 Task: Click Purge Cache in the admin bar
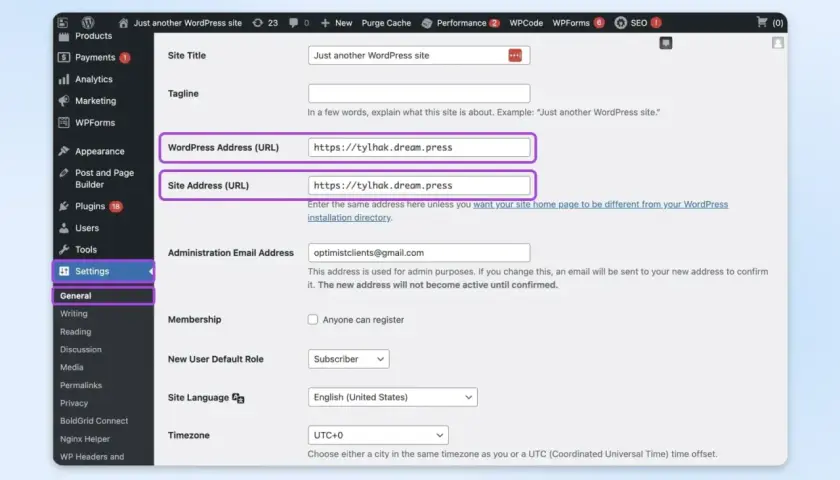click(386, 23)
